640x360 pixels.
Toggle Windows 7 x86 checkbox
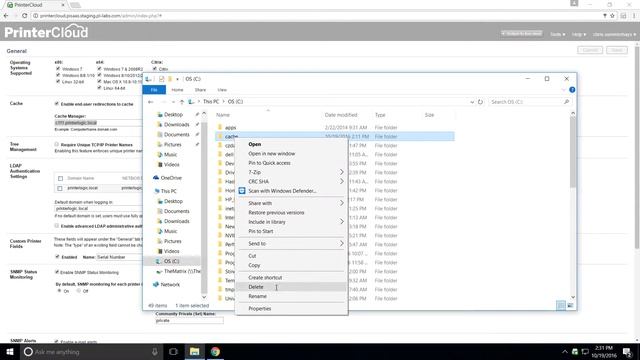pyautogui.click(x=58, y=69)
